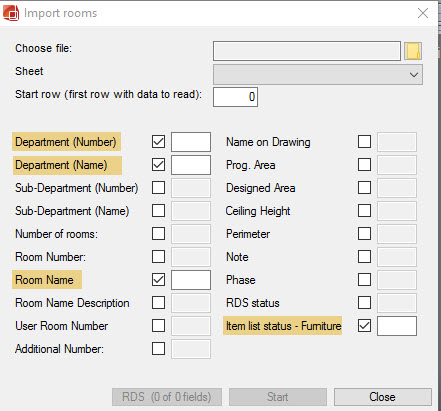Tick the Room Number checkbox
Viewport: 441px width, 411px height.
158,257
